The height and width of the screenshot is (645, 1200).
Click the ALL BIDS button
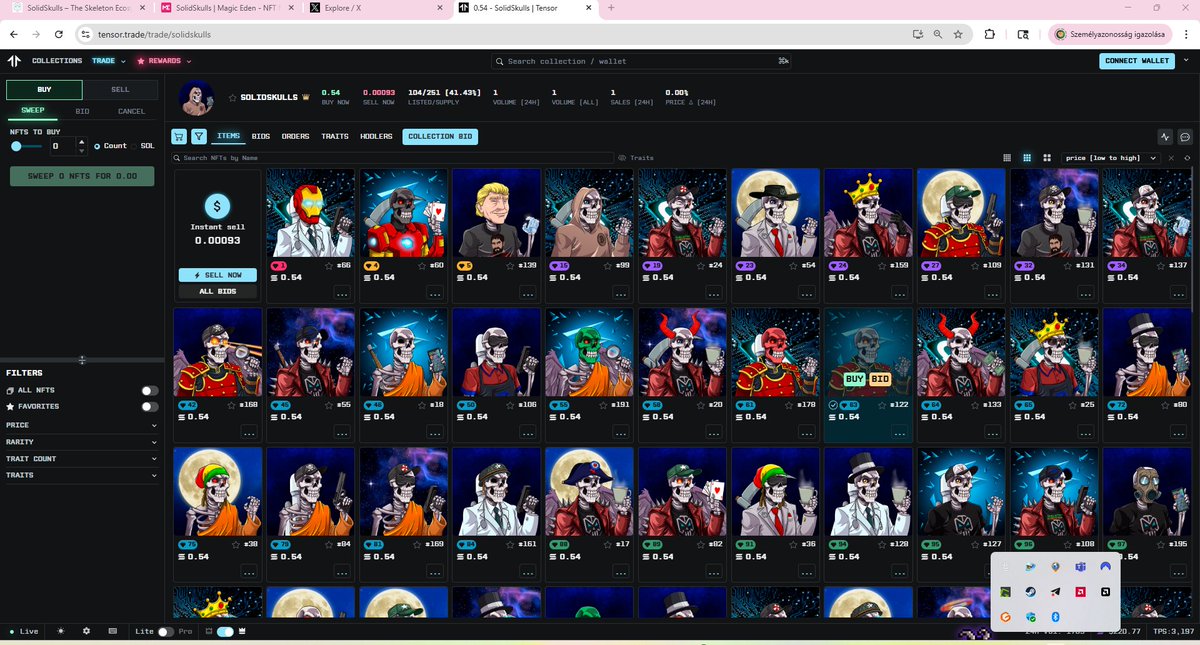click(x=218, y=291)
